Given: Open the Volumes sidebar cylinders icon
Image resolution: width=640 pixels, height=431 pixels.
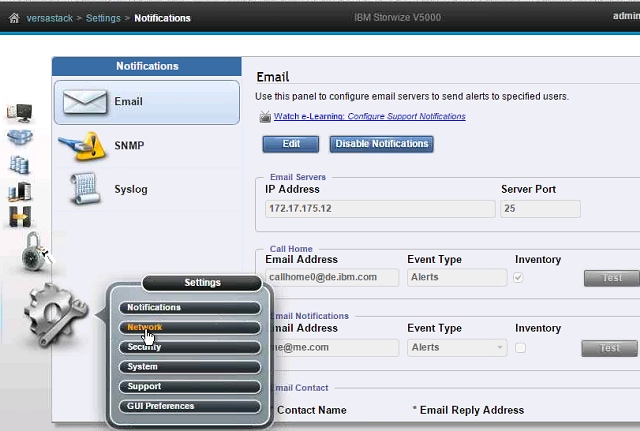Looking at the screenshot, I should point(19,164).
